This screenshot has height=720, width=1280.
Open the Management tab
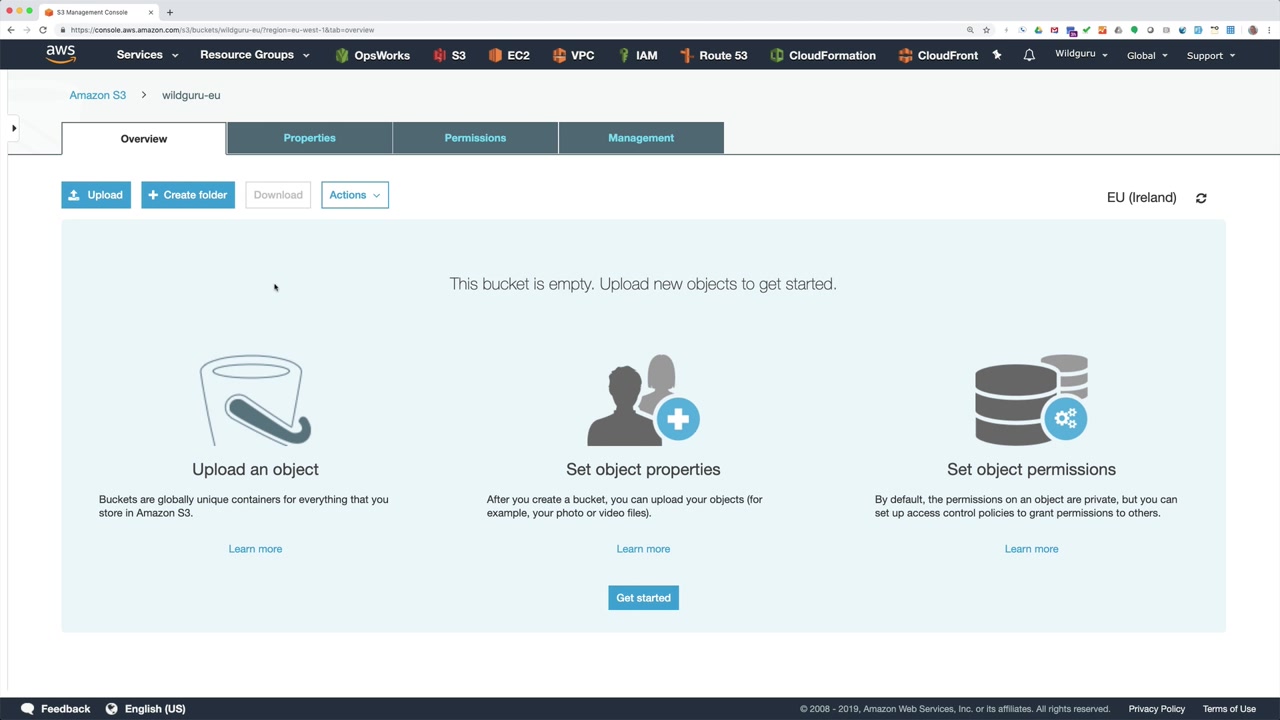pos(641,138)
